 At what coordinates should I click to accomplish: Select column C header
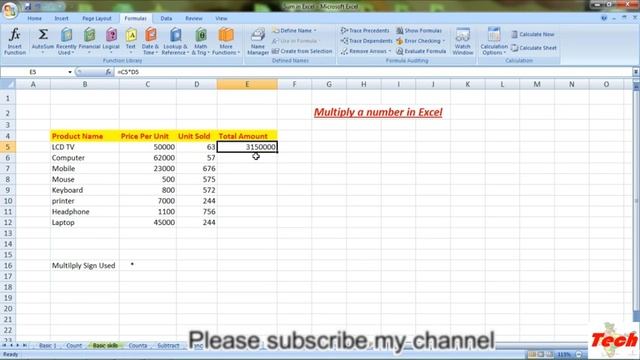tap(147, 84)
